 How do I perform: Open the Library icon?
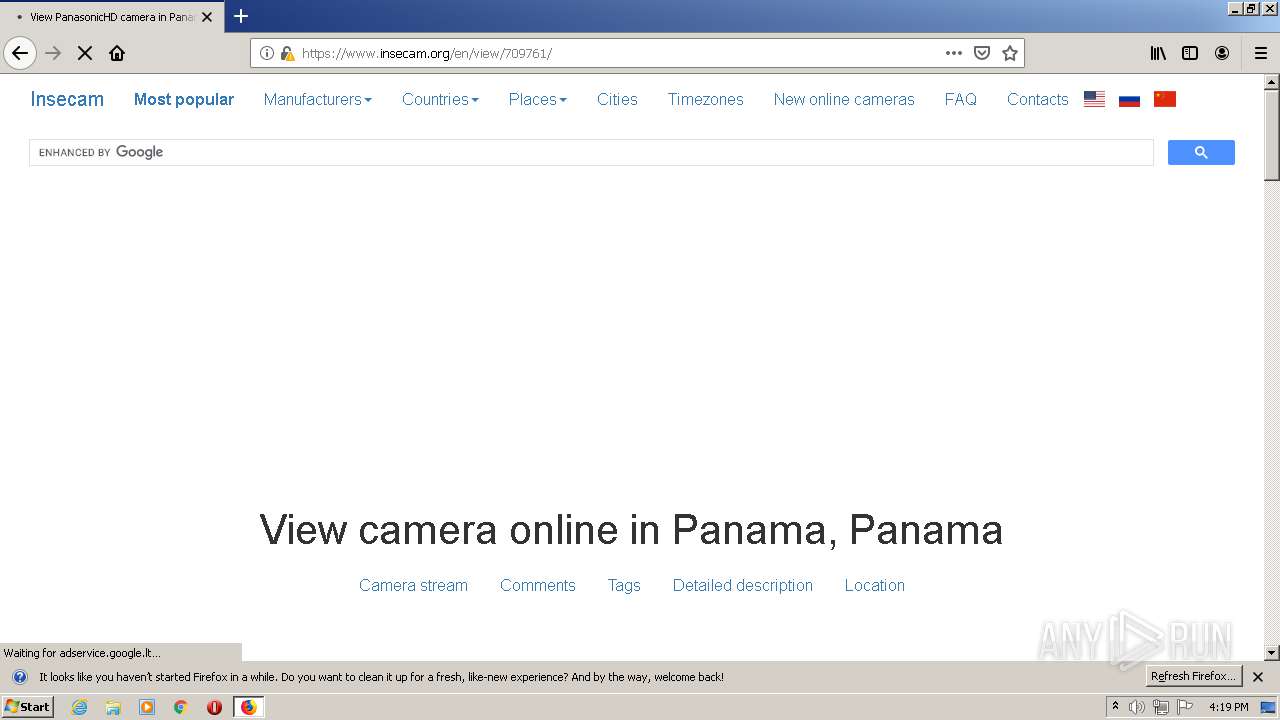tap(1158, 53)
